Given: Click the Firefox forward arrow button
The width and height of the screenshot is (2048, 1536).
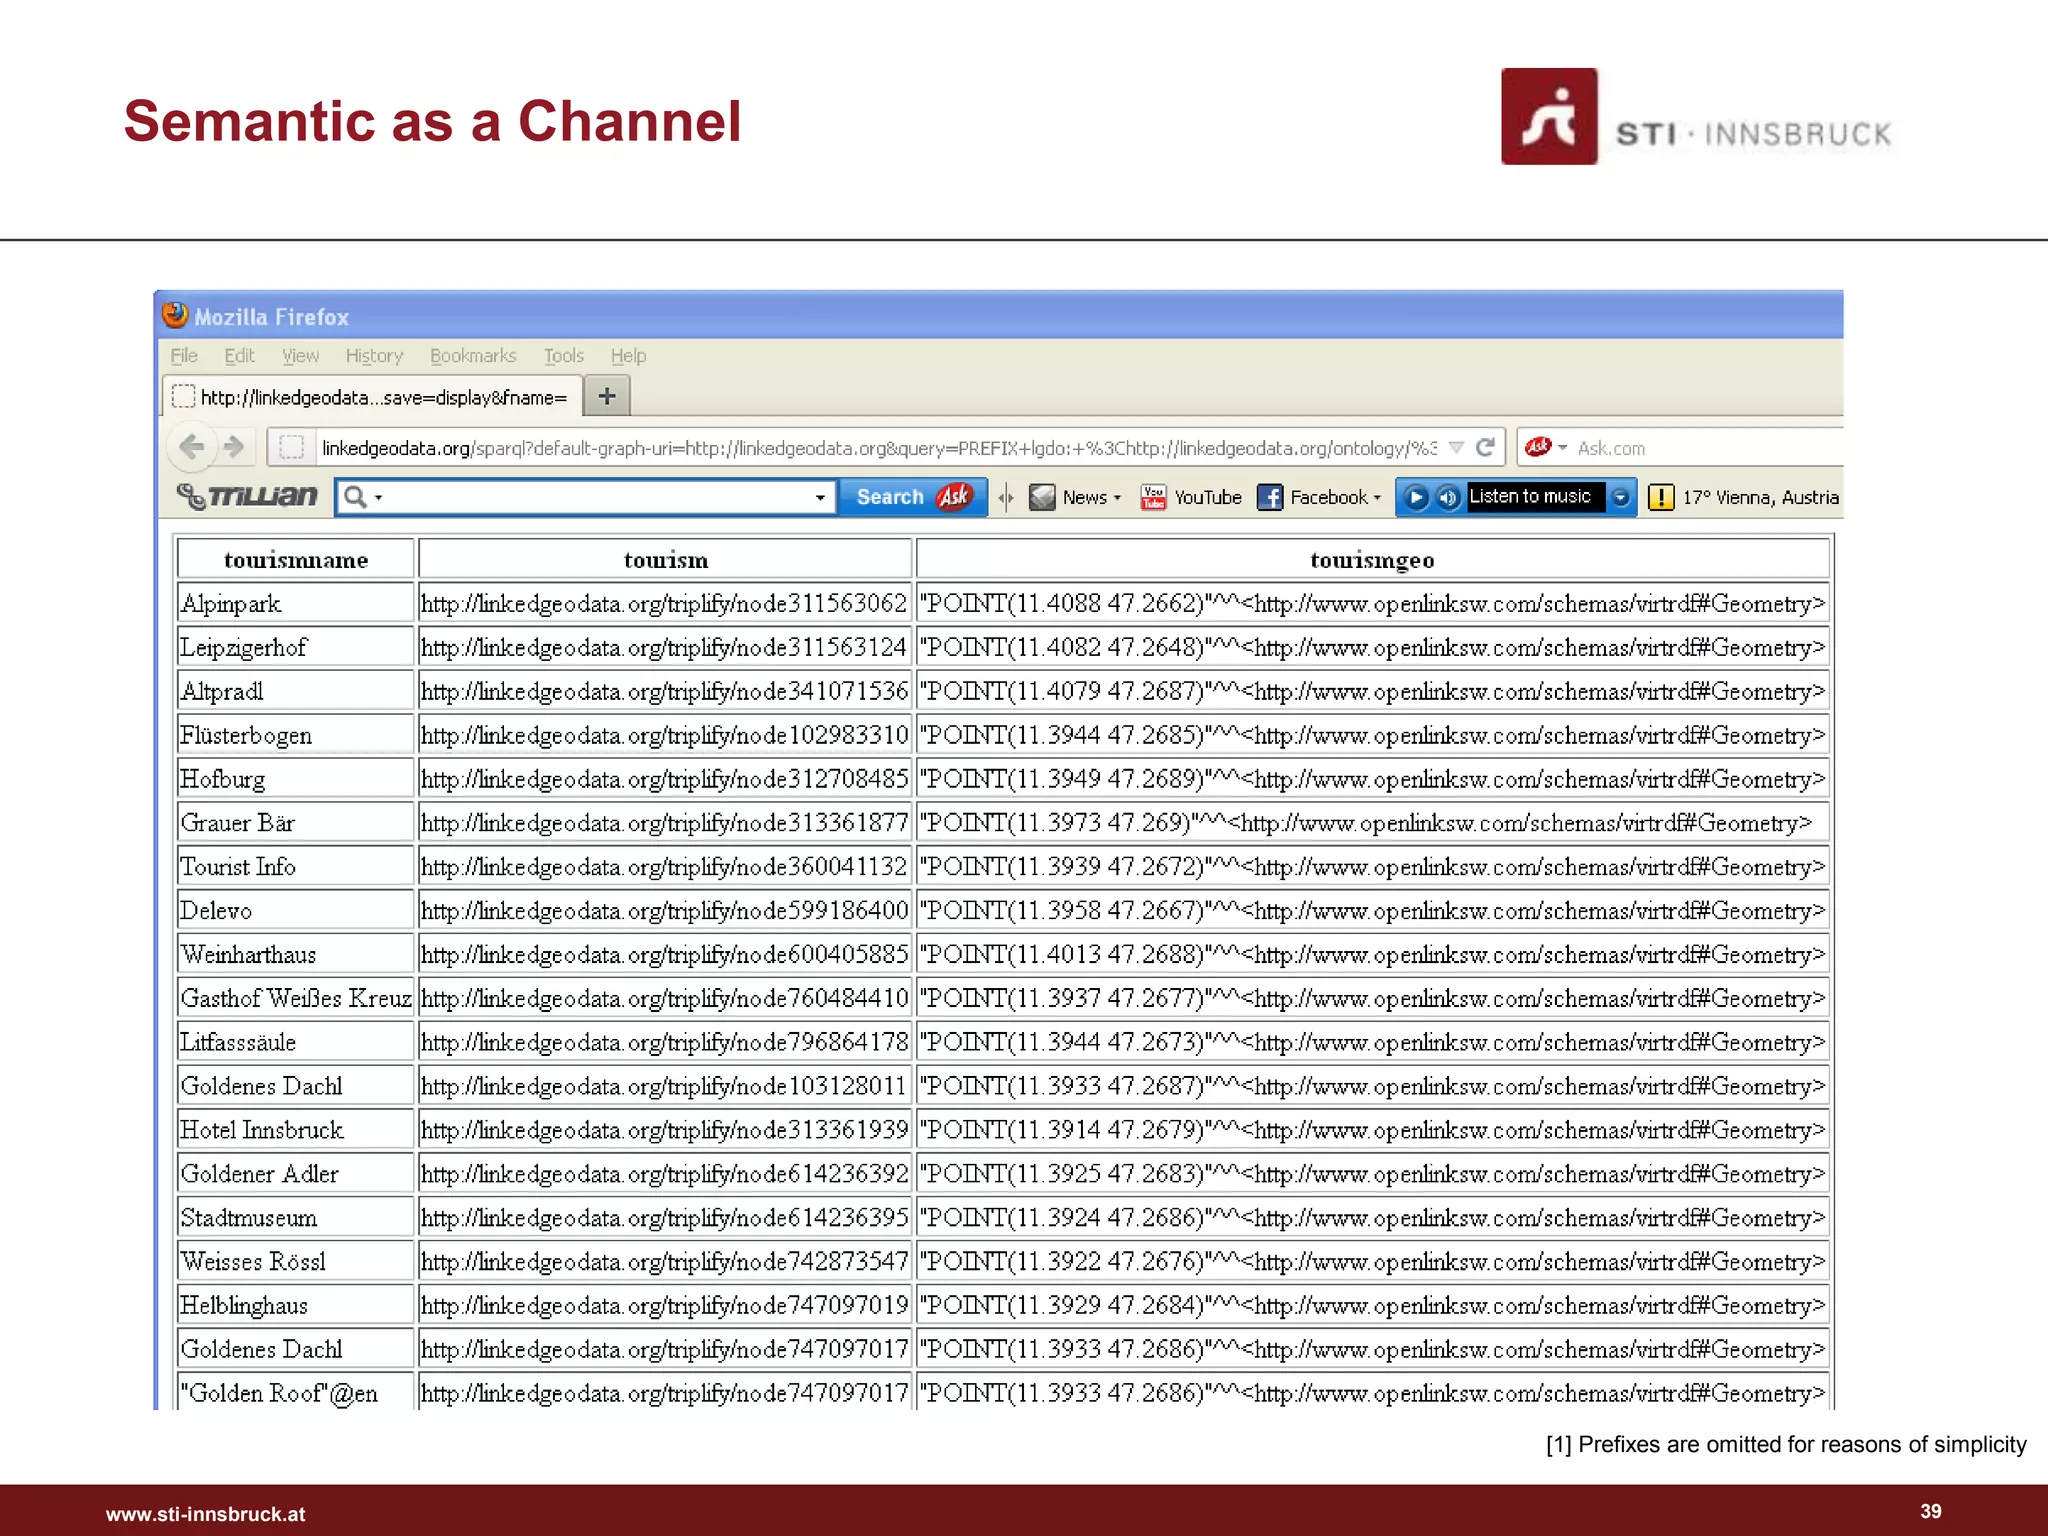Looking at the screenshot, I should (234, 447).
